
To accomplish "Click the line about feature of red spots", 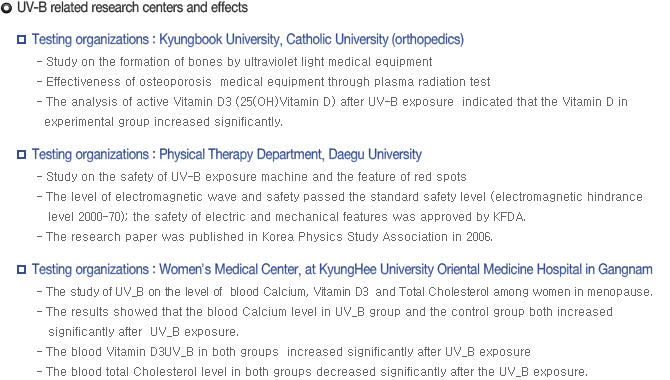I will coord(252,177).
